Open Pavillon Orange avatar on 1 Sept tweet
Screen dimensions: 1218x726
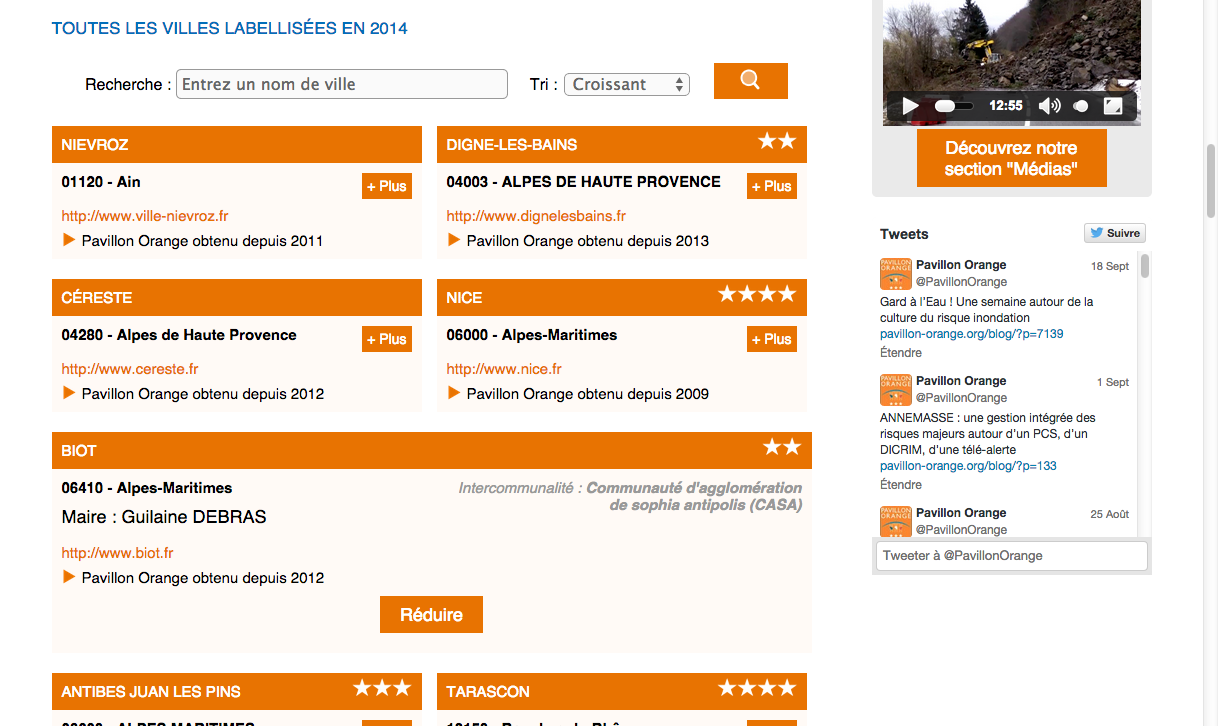895,390
